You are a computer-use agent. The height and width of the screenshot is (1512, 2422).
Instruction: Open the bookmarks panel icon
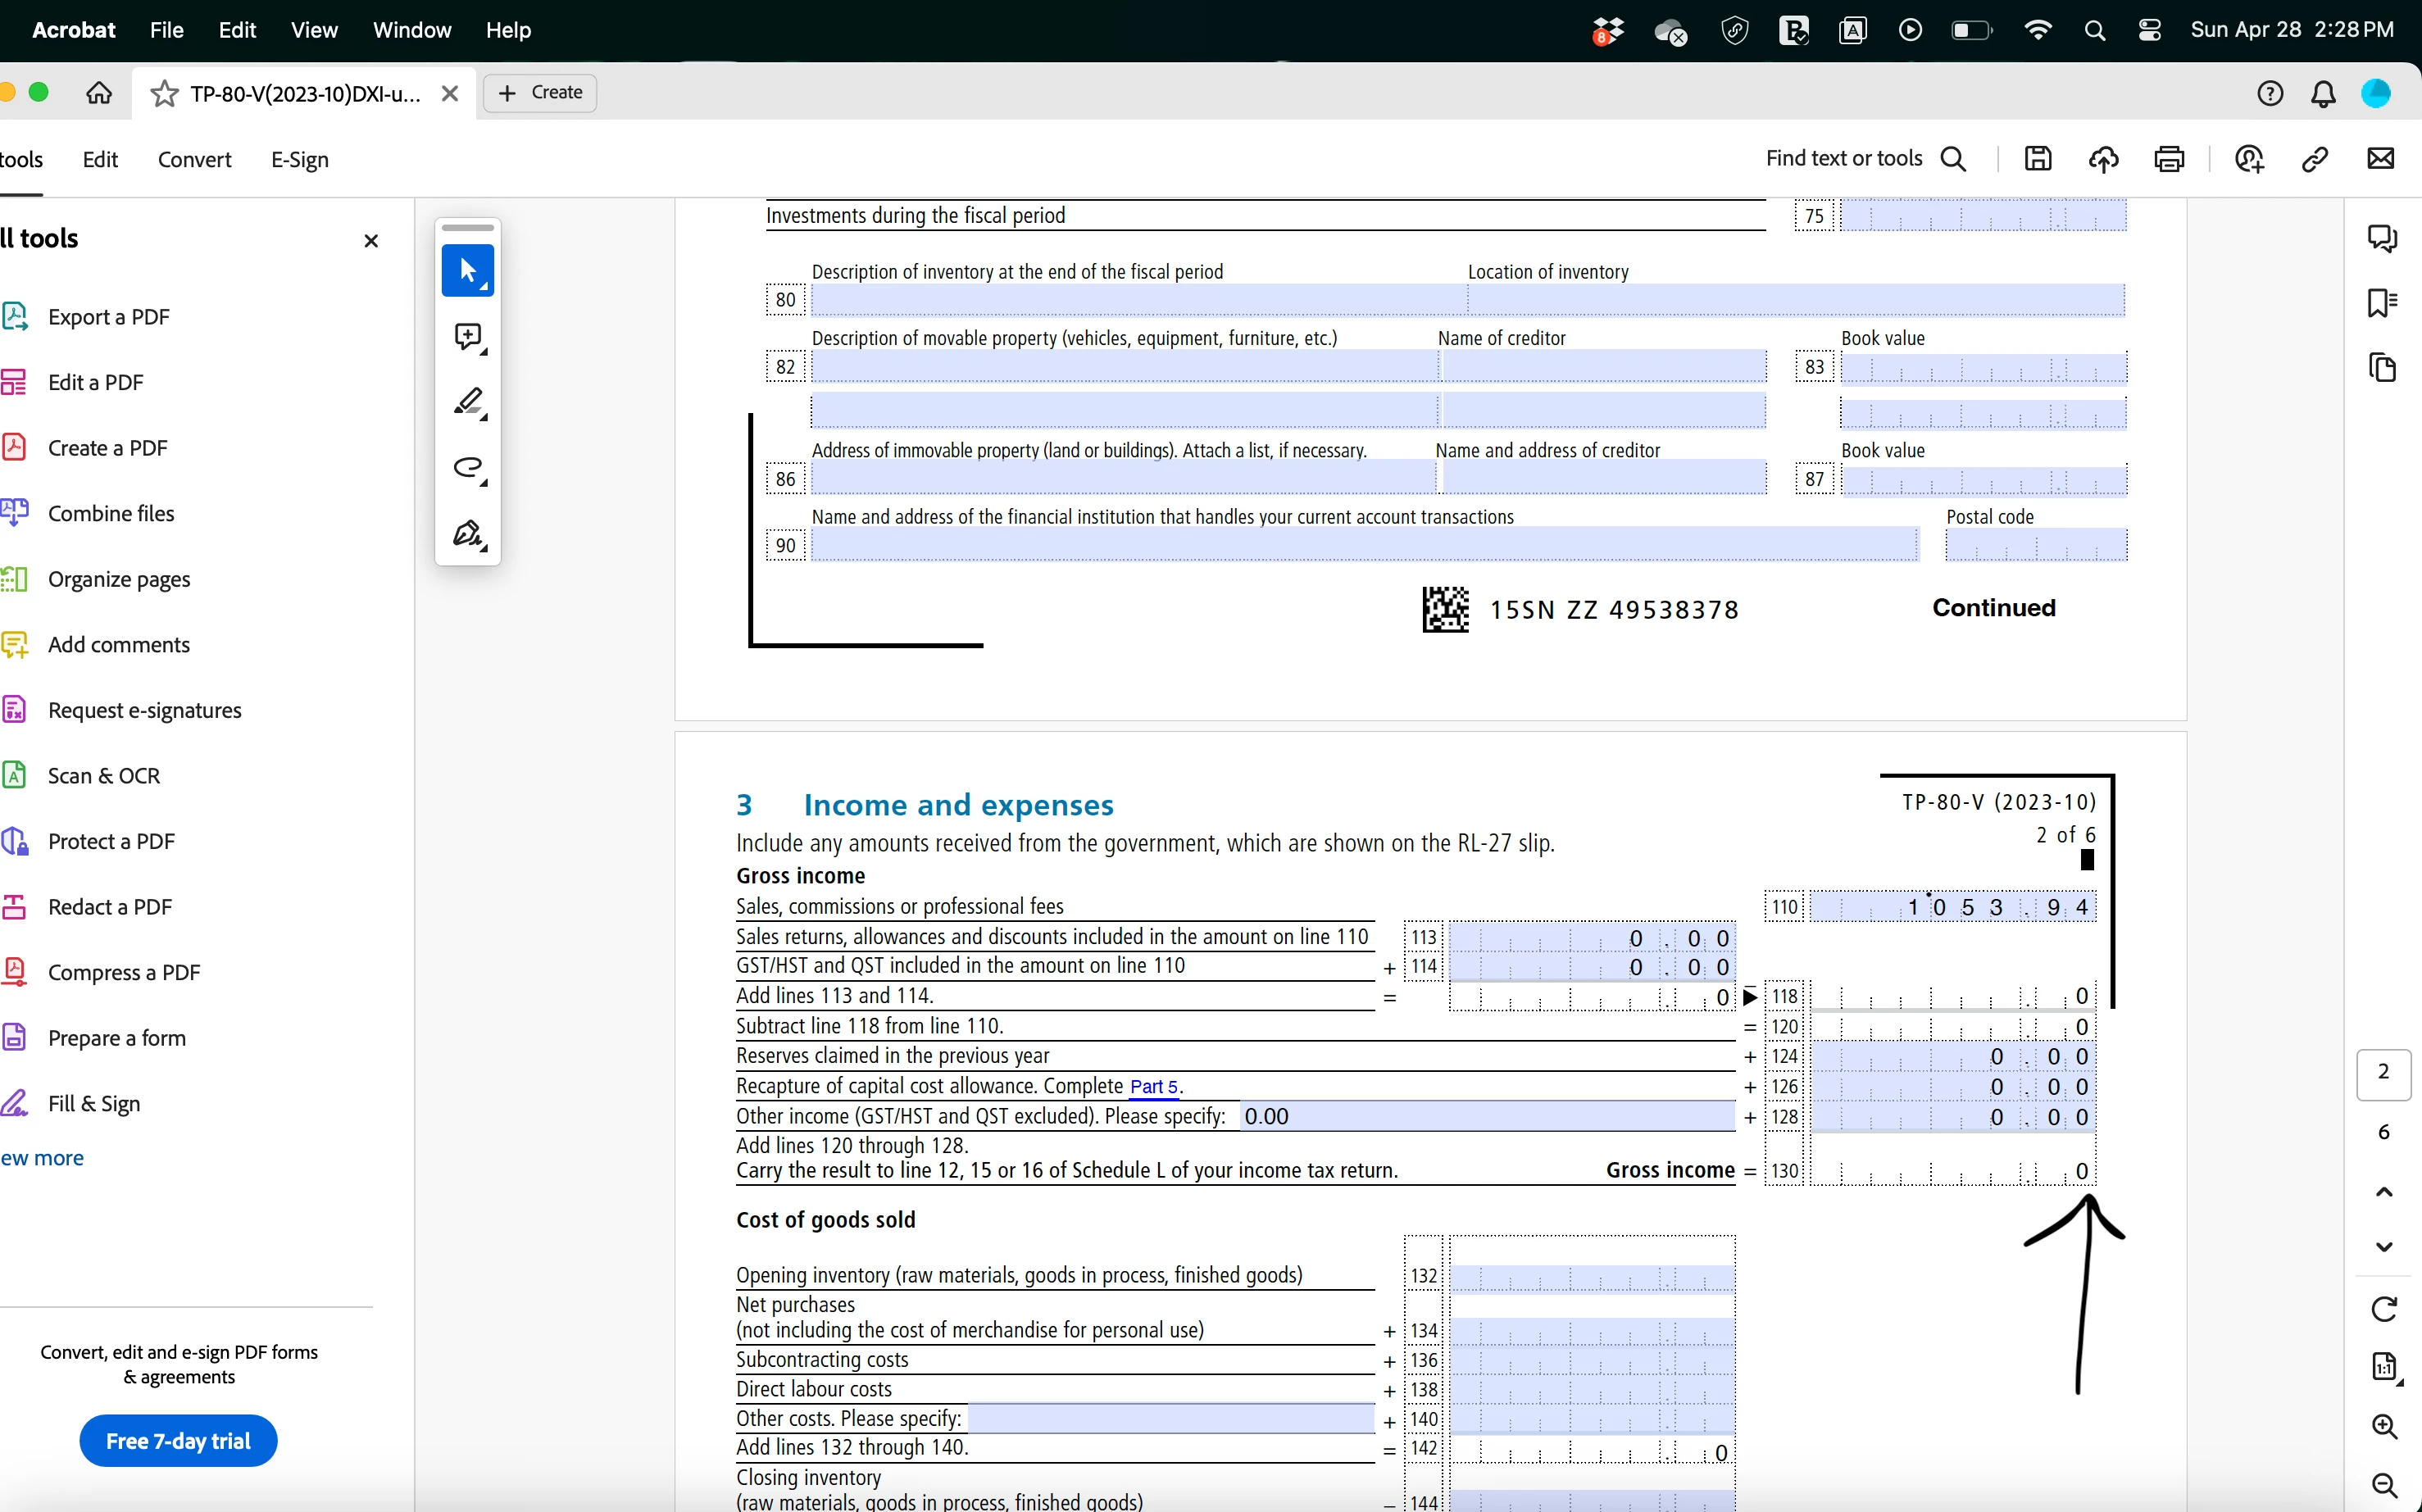2381,303
